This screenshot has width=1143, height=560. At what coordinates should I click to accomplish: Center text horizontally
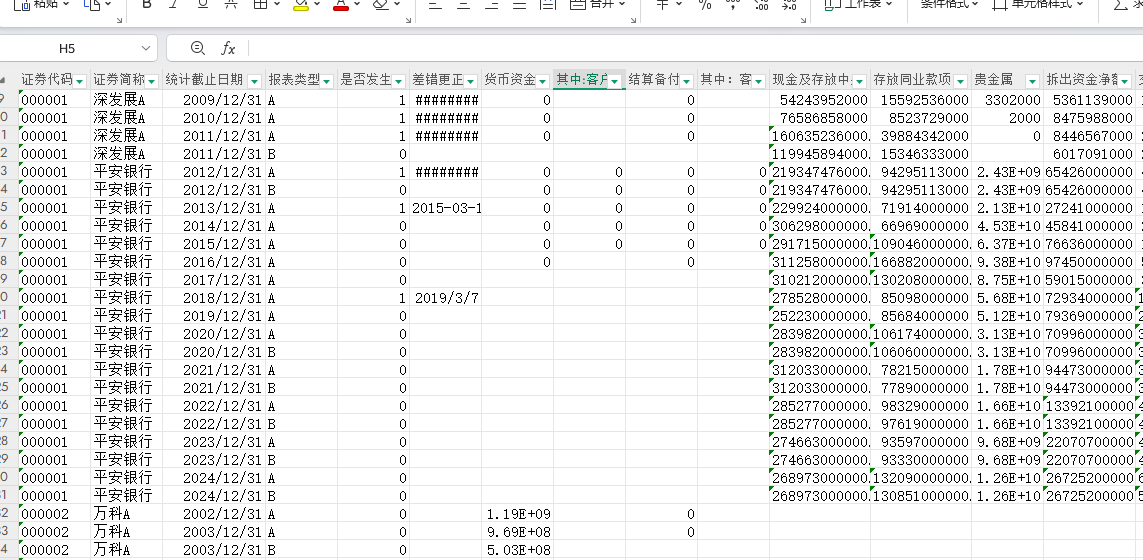click(464, 4)
